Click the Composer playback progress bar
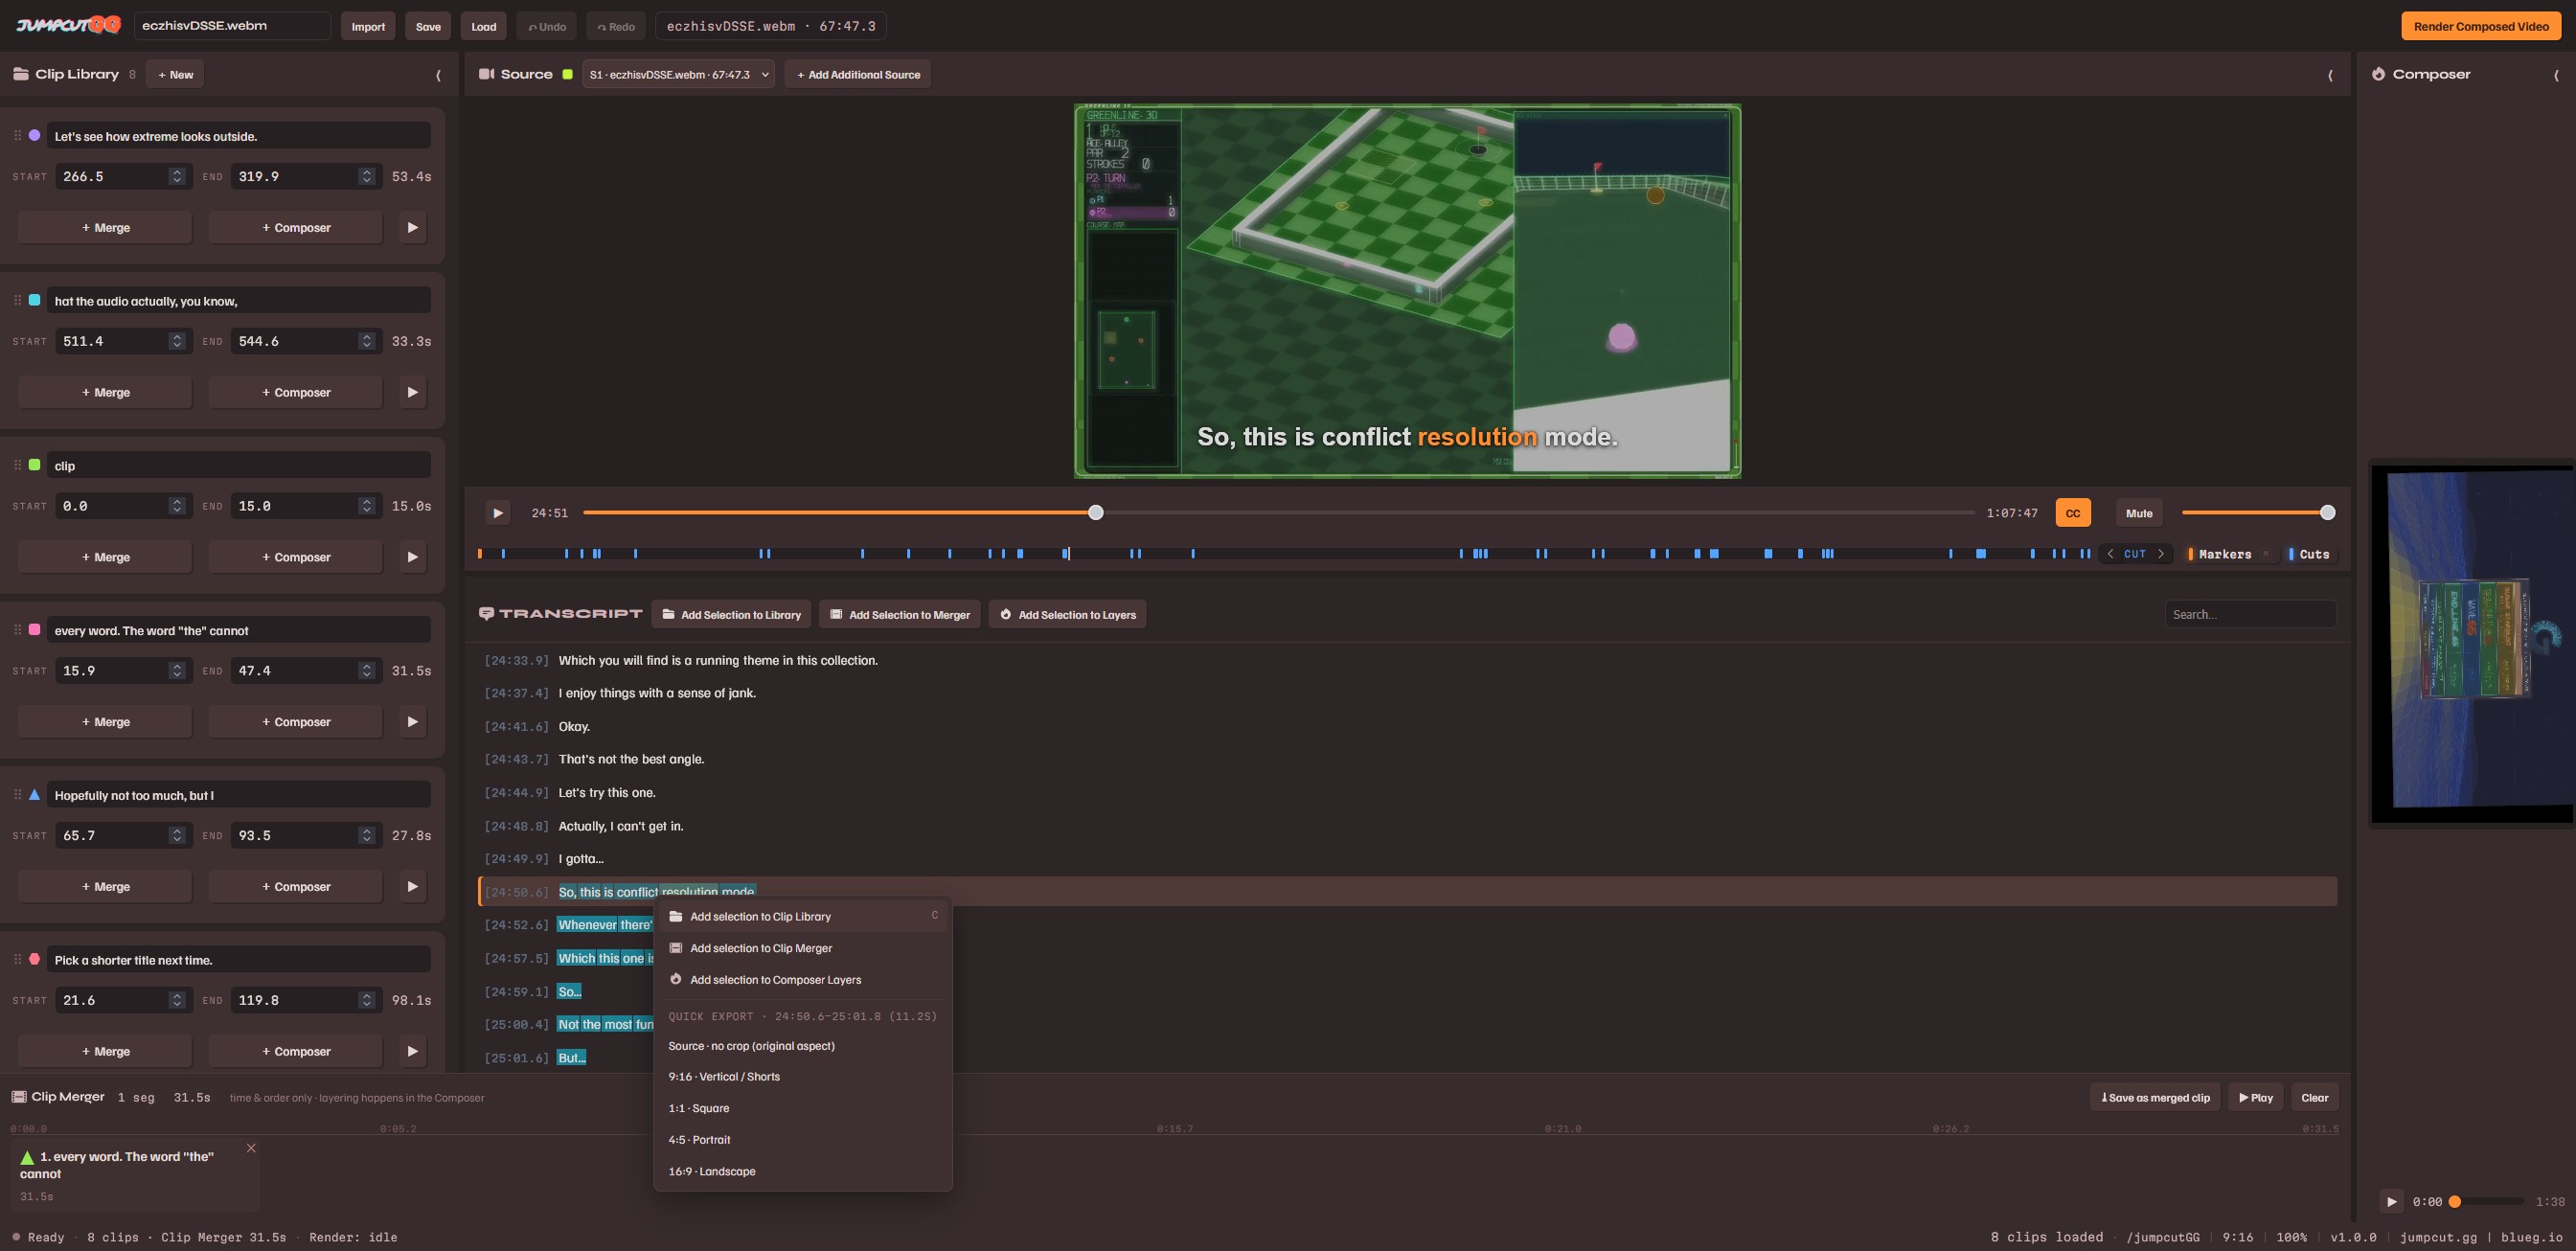The image size is (2576, 1251). pyautogui.click(x=2487, y=1201)
